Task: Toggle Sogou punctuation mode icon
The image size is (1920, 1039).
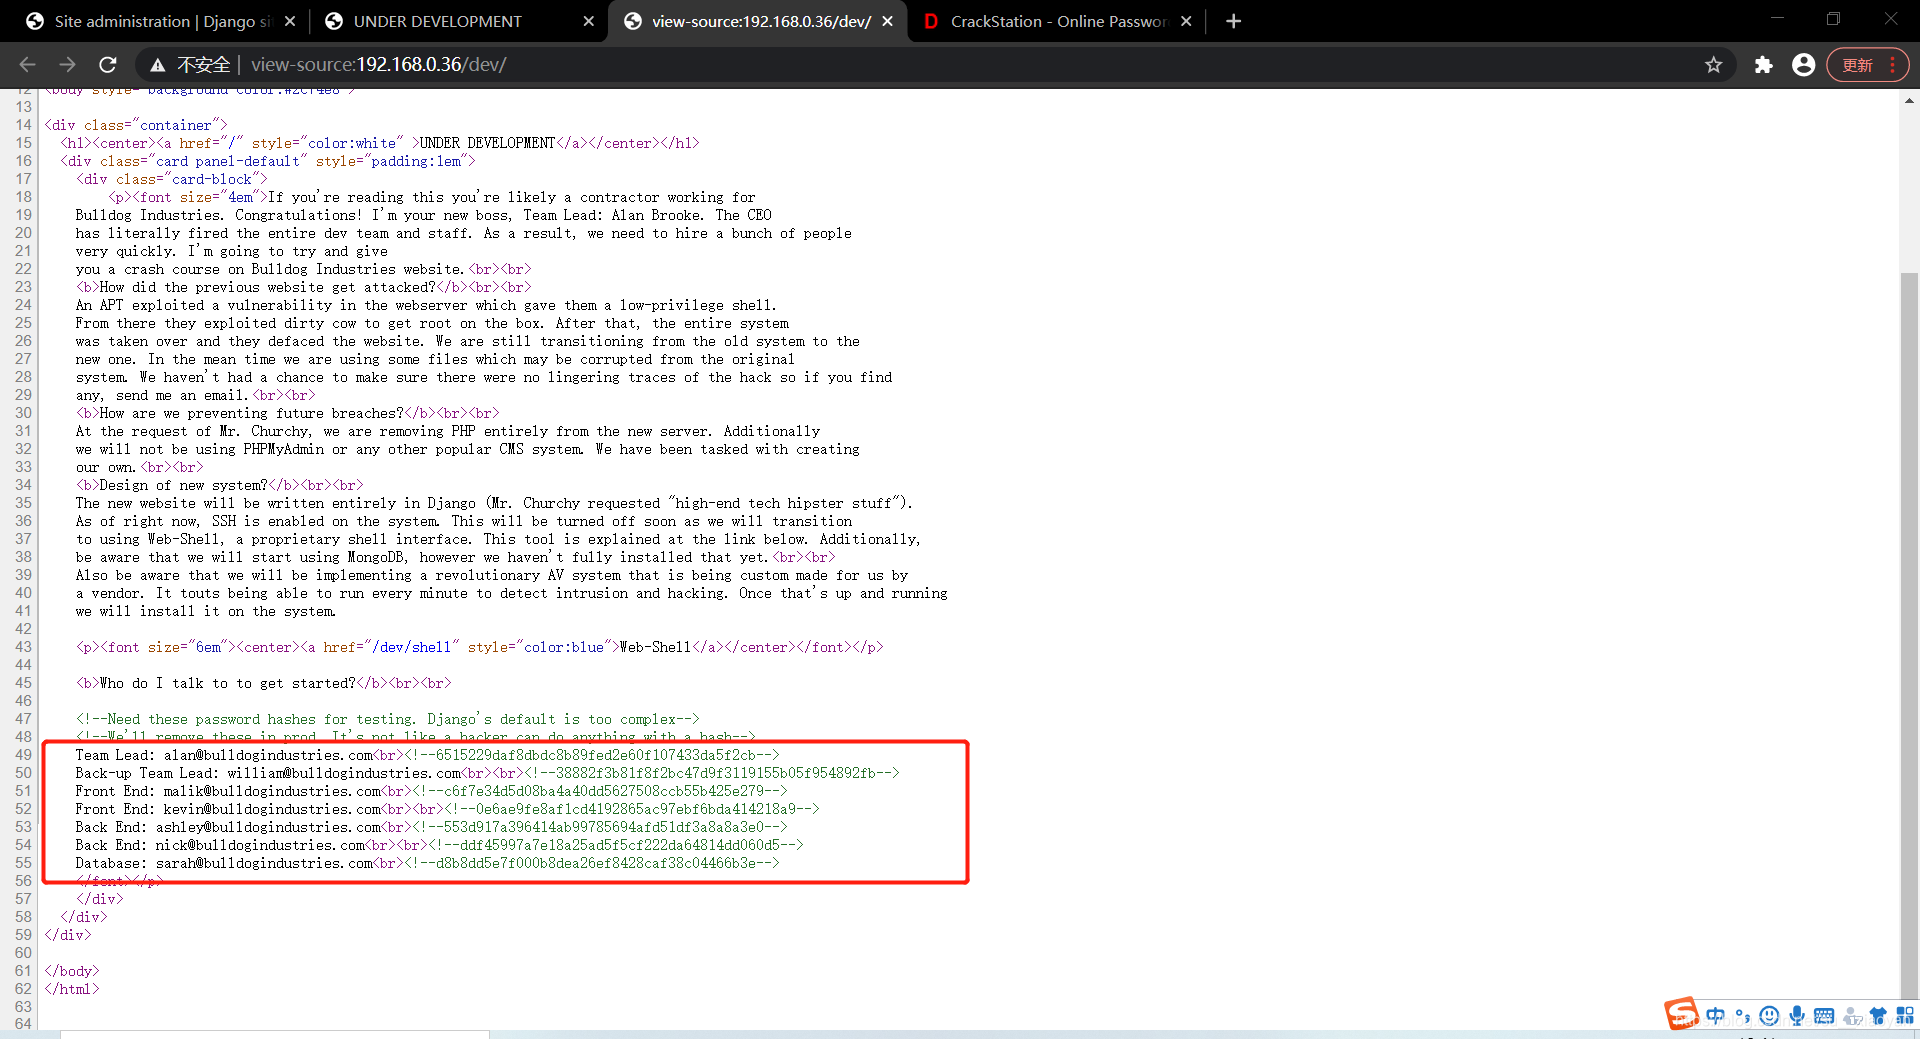Action: click(x=1743, y=1016)
